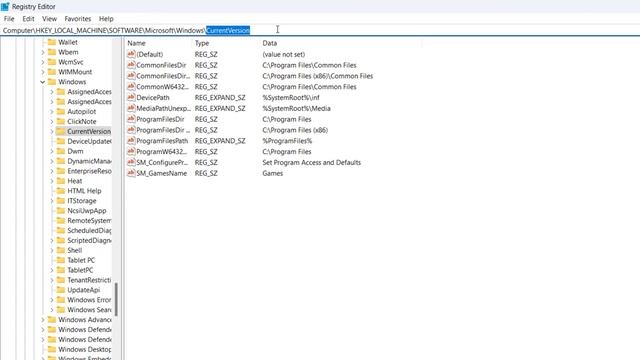
Task: Expand the WcmSvc key
Action: pyautogui.click(x=43, y=62)
